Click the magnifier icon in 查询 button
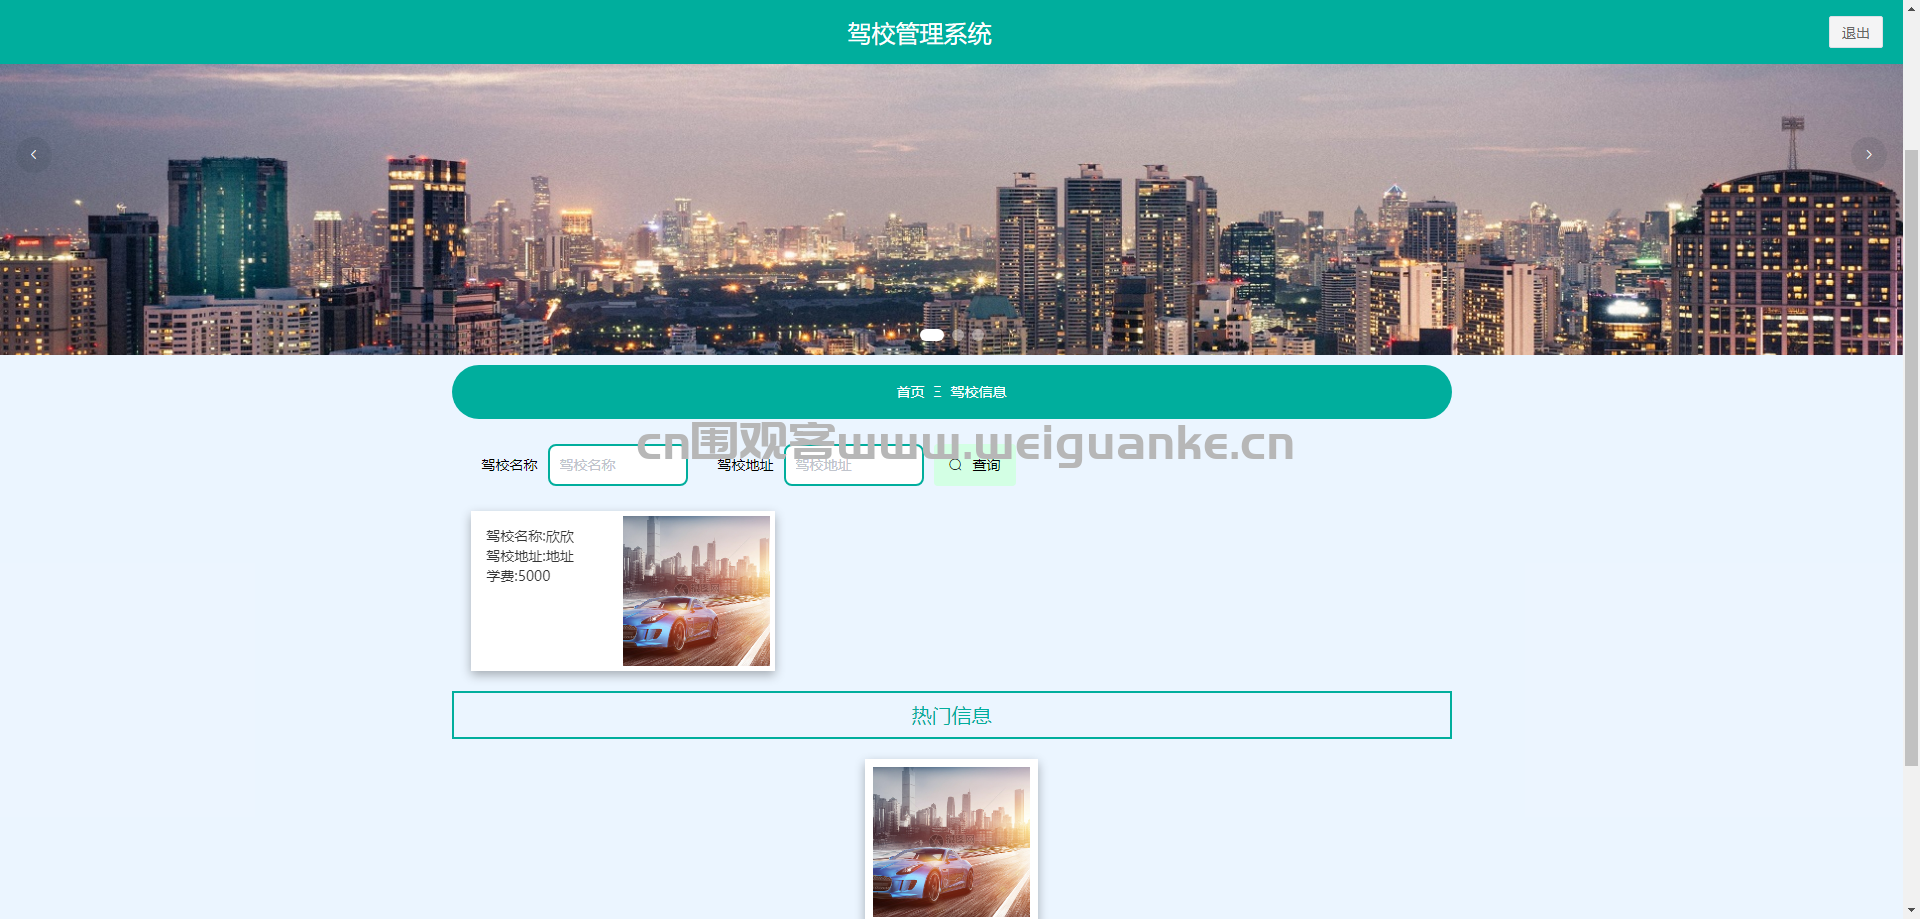The width and height of the screenshot is (1920, 919). [955, 465]
